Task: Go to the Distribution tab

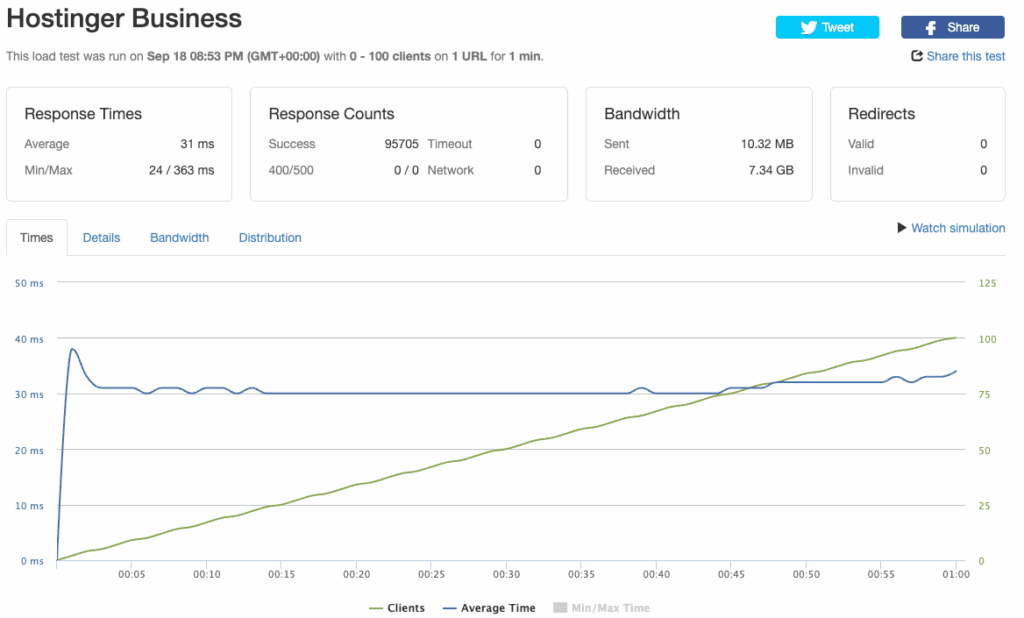Action: 270,238
